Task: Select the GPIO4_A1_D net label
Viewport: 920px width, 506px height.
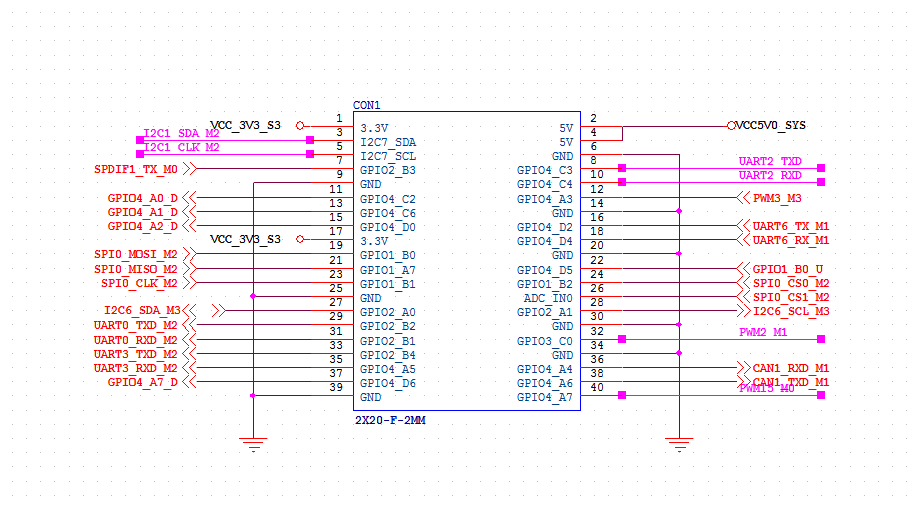Action: pyautogui.click(x=143, y=212)
